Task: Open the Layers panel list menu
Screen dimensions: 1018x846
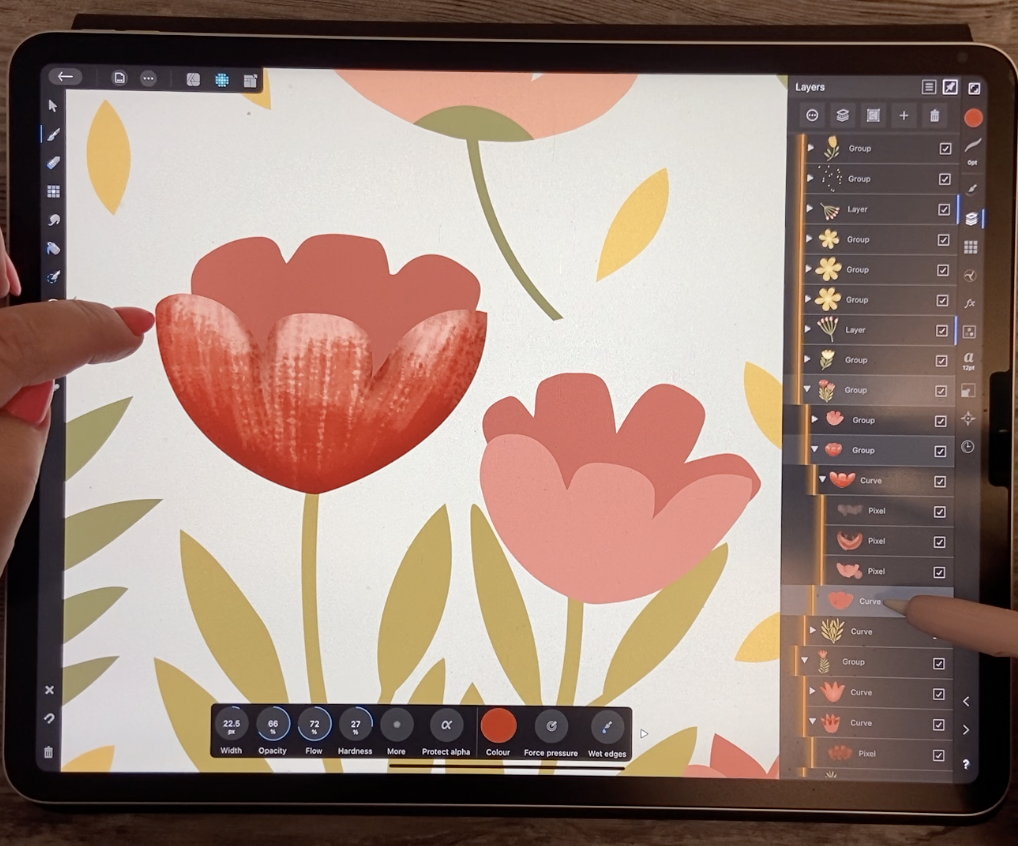Action: point(928,87)
